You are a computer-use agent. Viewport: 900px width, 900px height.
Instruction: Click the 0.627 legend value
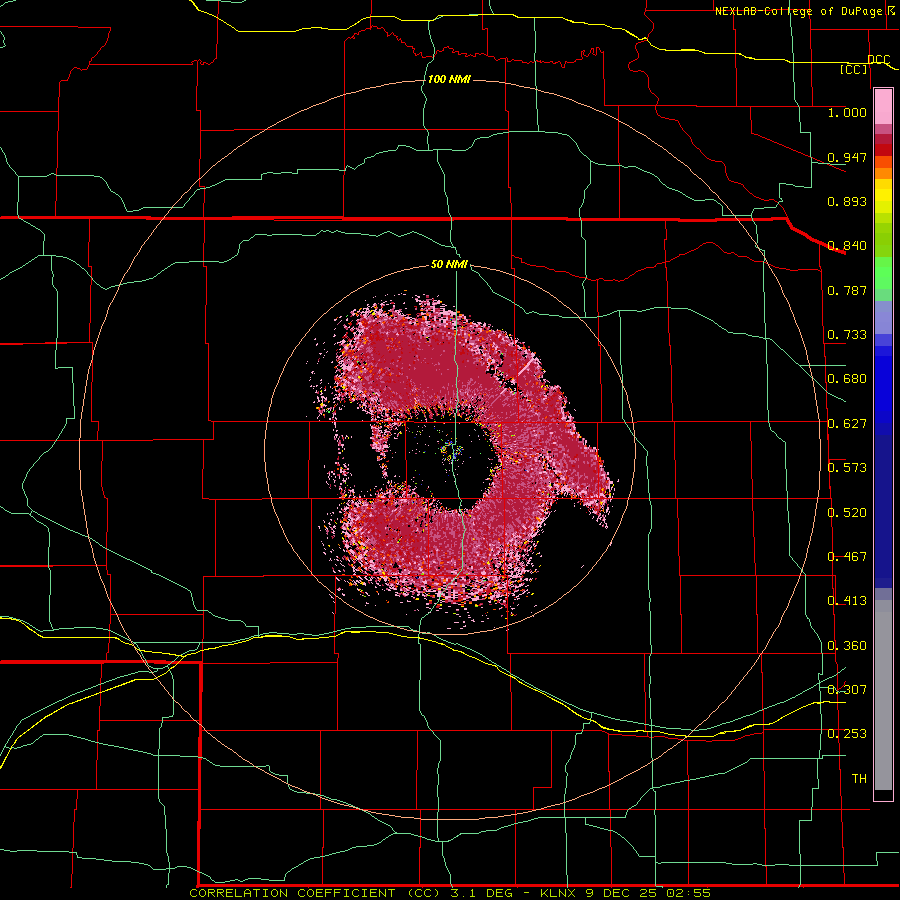tap(847, 424)
